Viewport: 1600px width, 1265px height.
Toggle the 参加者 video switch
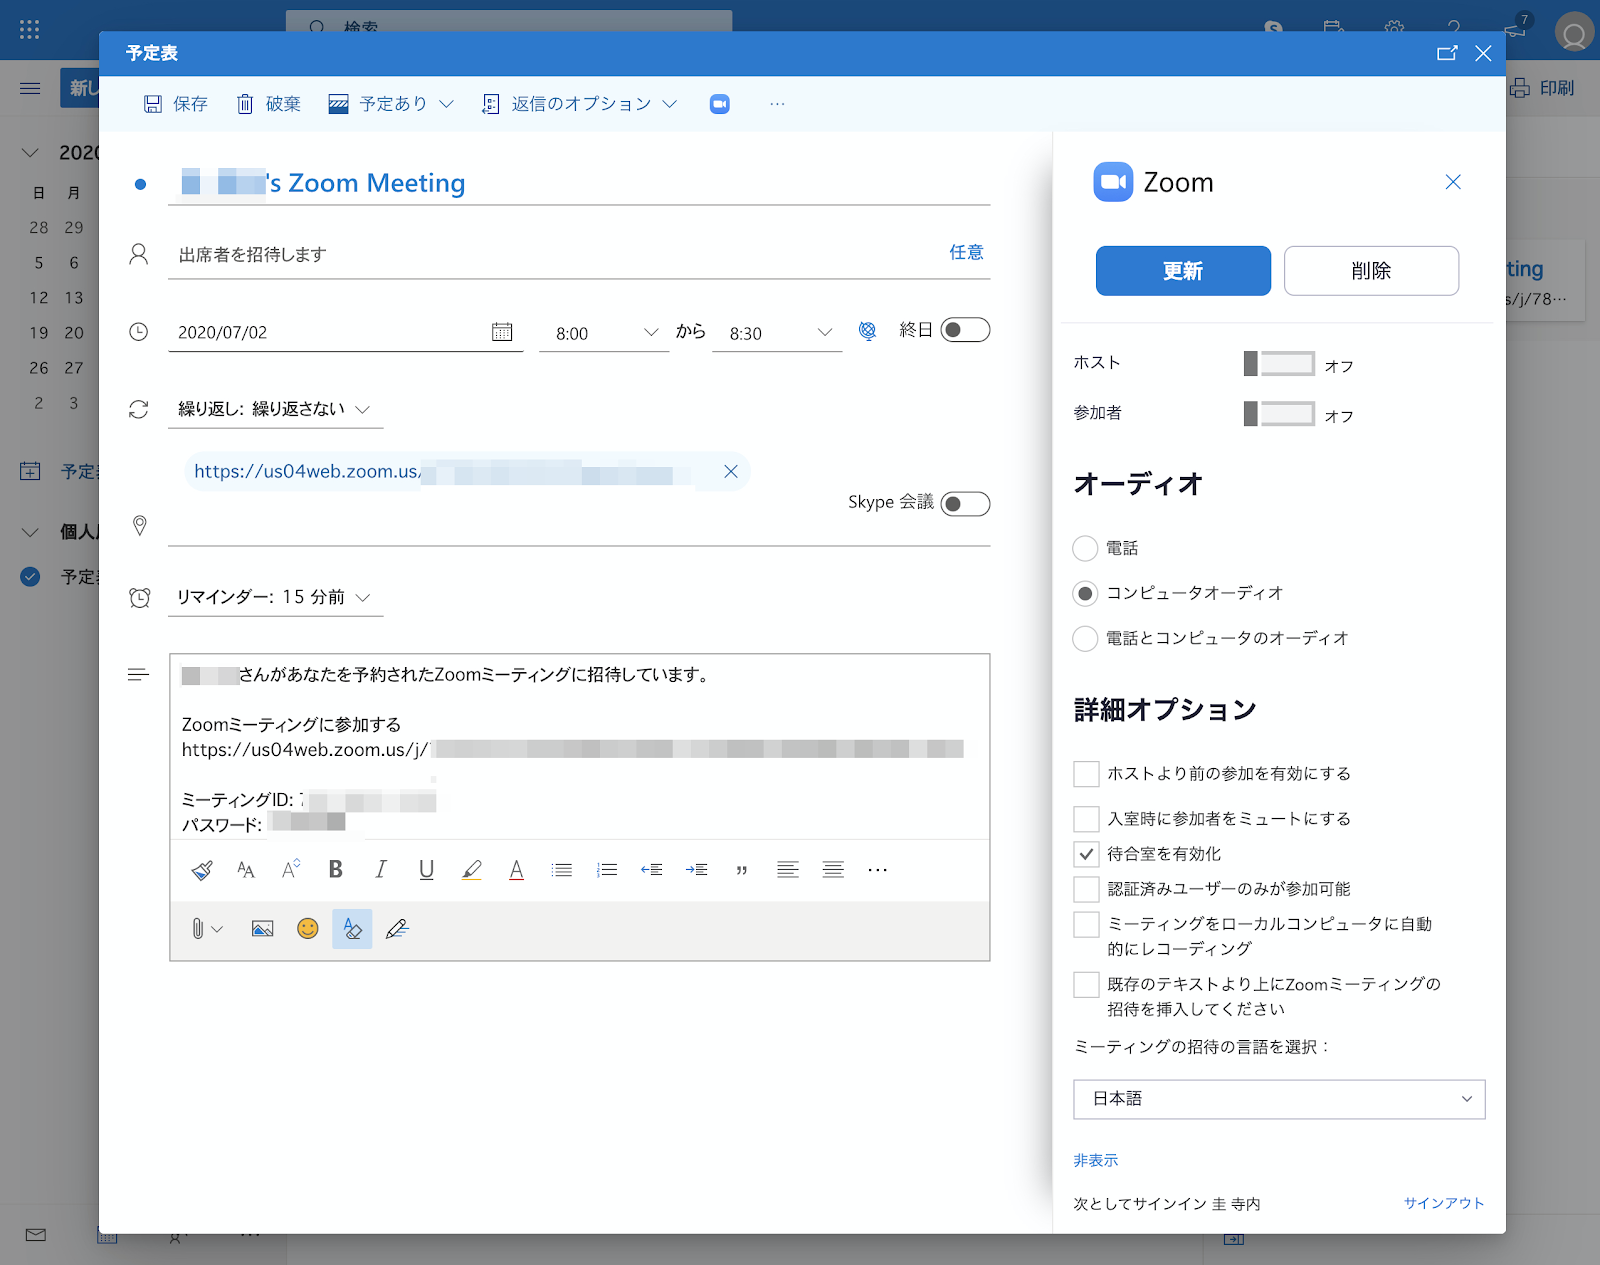1279,414
